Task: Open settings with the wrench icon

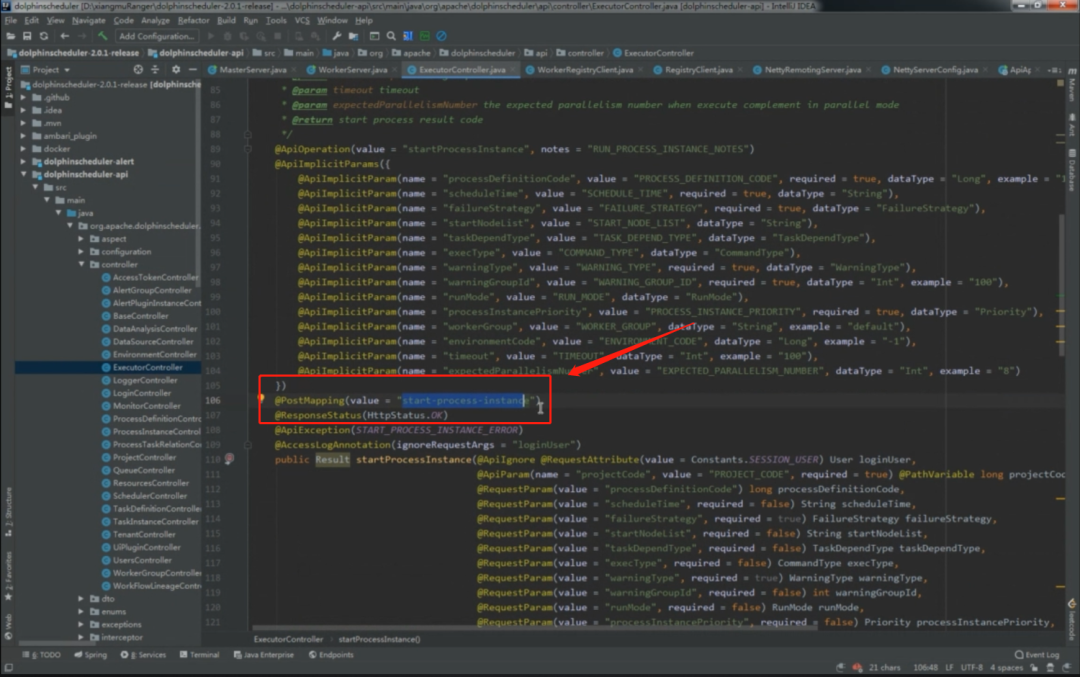Action: pyautogui.click(x=336, y=36)
